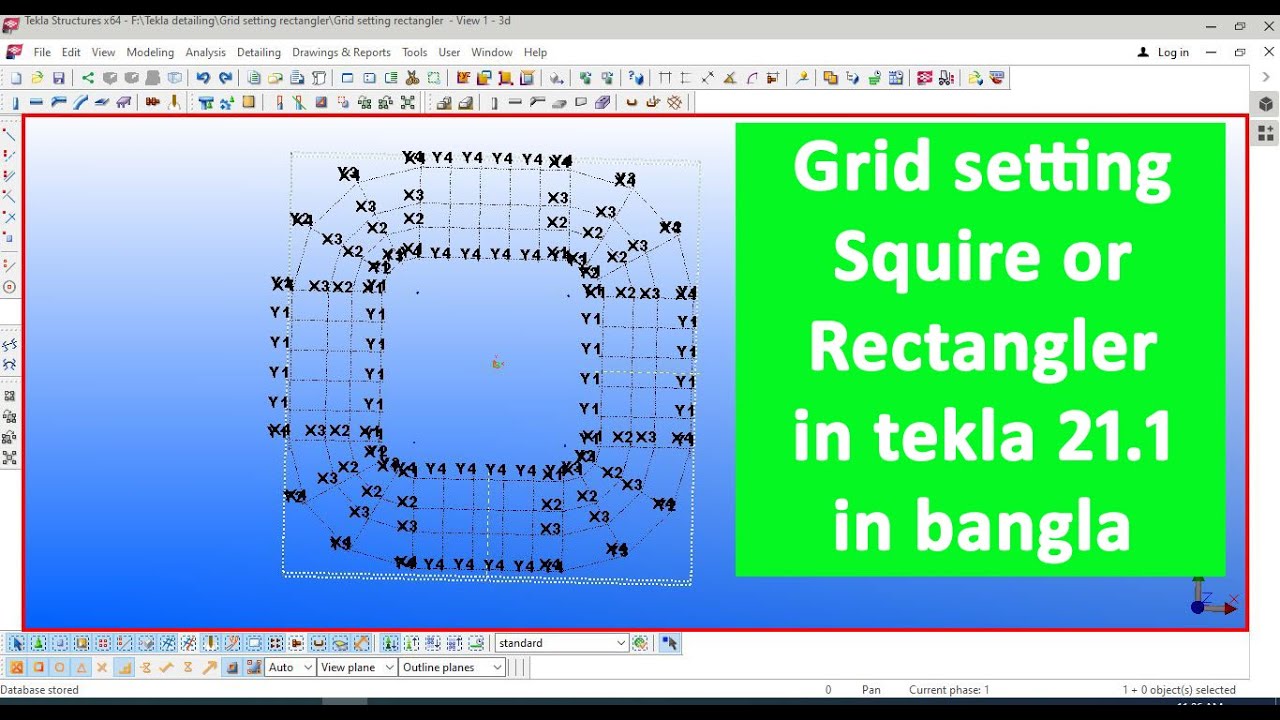Click the scissors cut icon in toolbar

click(411, 77)
